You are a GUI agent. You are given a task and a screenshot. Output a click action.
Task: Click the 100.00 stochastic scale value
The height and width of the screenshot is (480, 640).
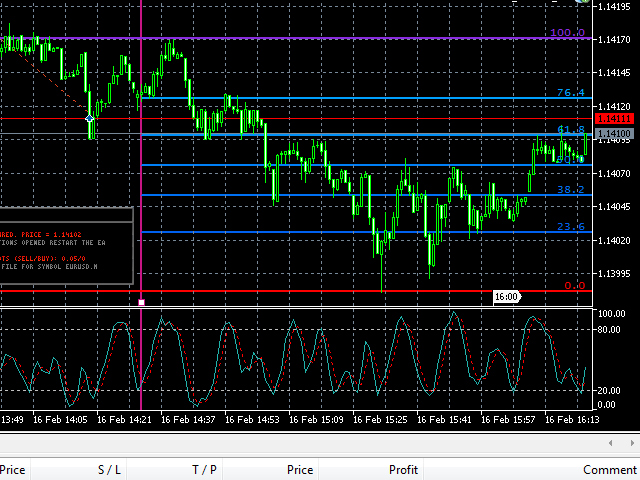611,314
